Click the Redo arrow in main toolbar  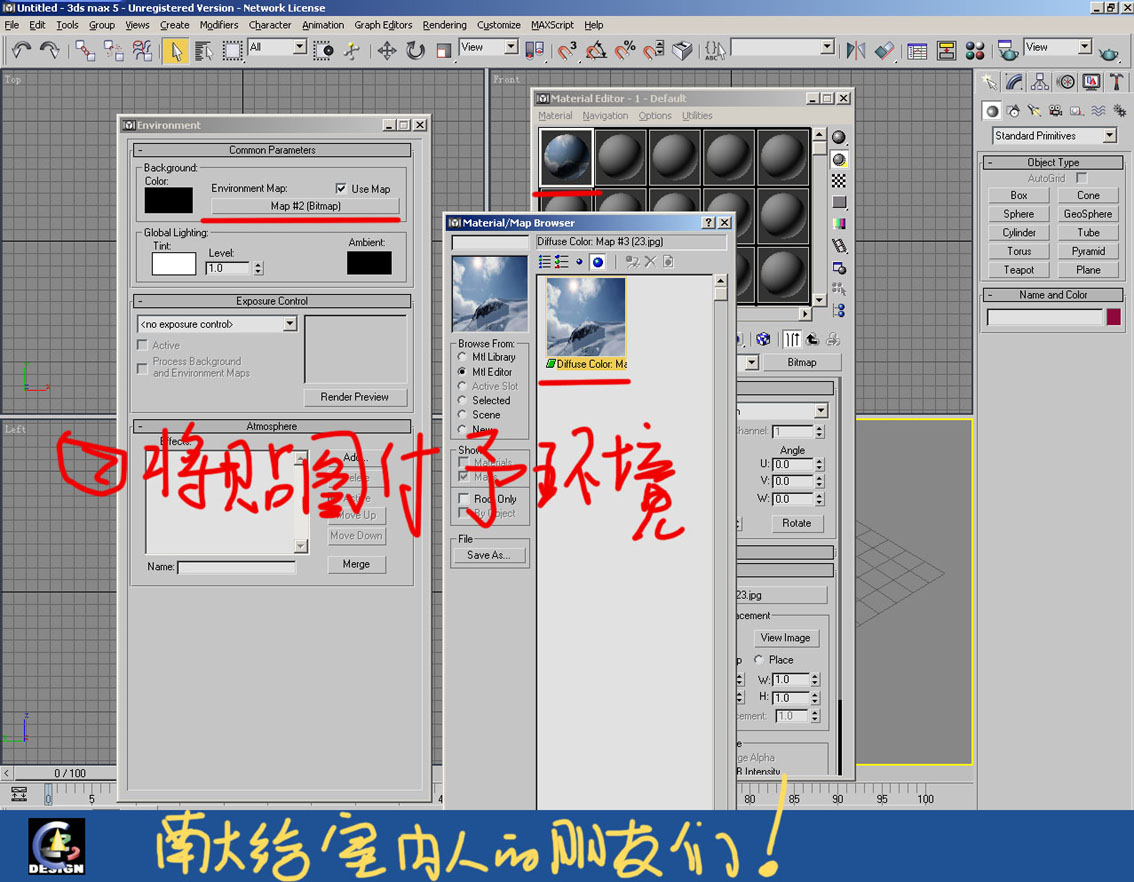click(x=49, y=51)
